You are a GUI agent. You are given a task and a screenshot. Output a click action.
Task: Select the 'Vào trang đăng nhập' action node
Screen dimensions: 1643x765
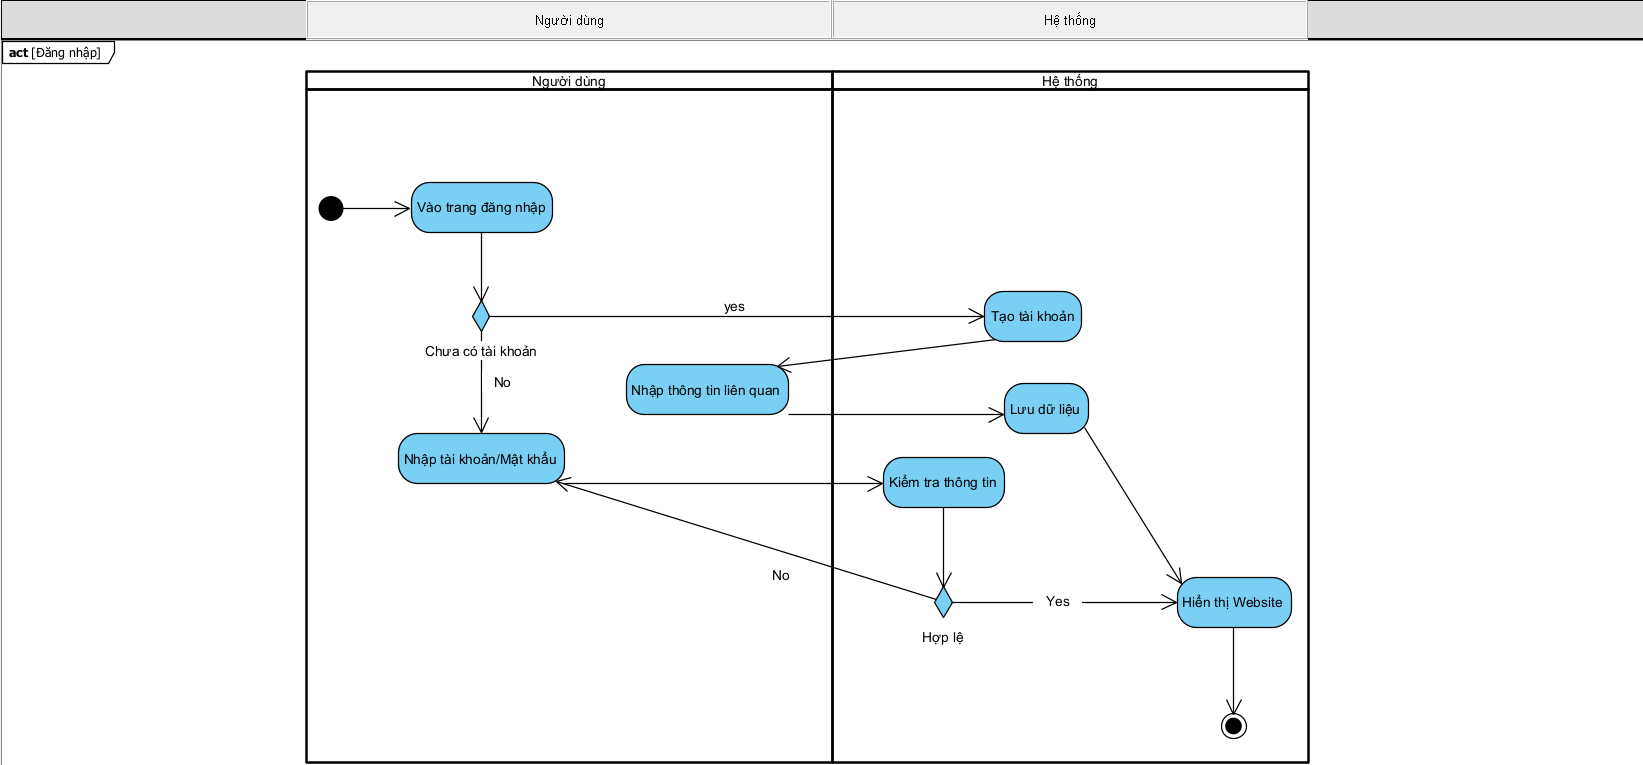click(x=481, y=208)
